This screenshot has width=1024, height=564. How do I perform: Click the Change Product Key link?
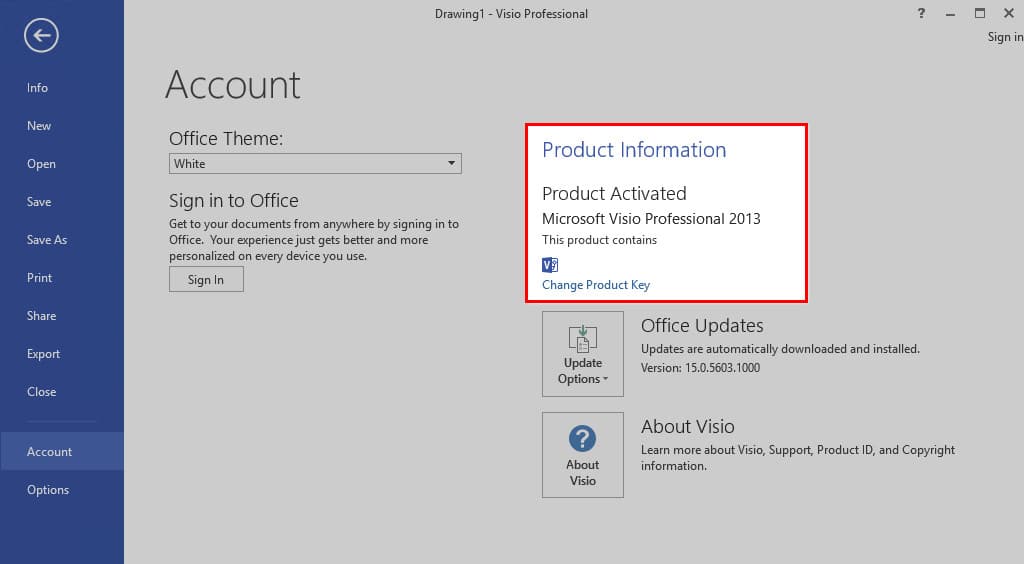[596, 285]
